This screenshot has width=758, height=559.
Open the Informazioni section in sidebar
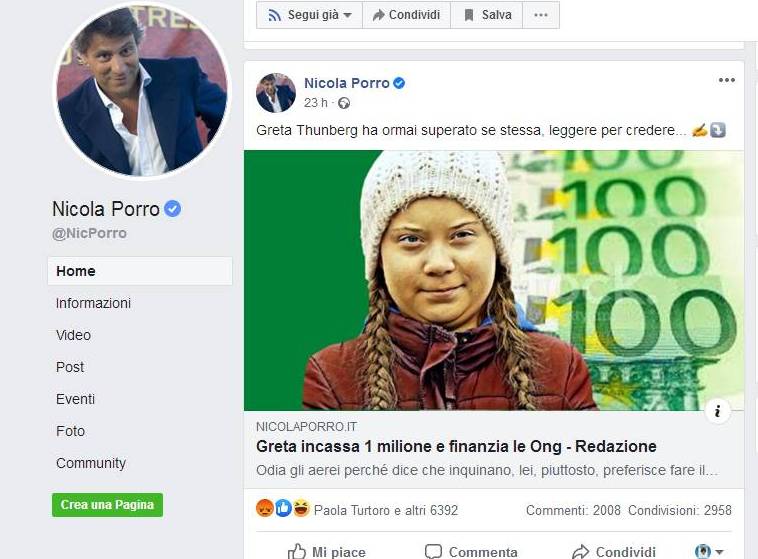point(93,303)
